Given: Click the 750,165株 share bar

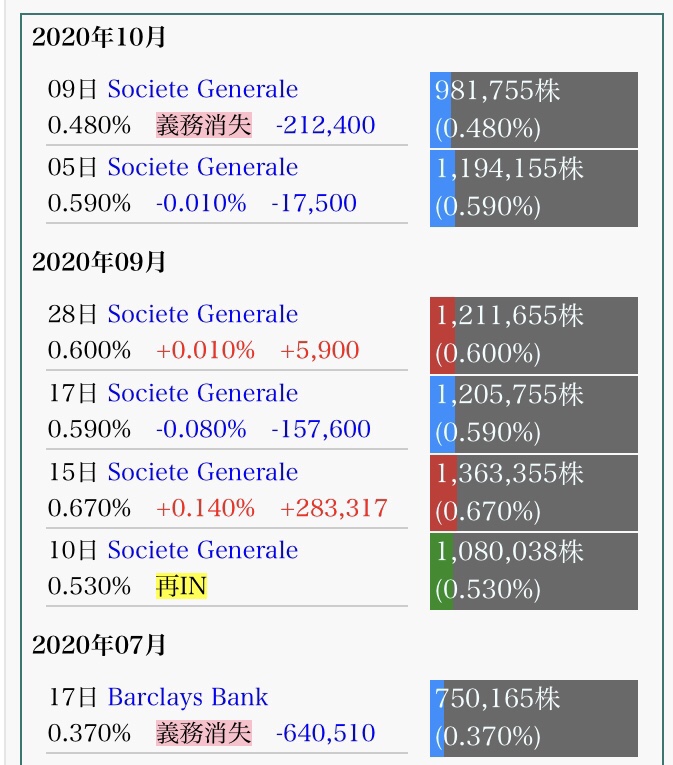Looking at the screenshot, I should [534, 718].
